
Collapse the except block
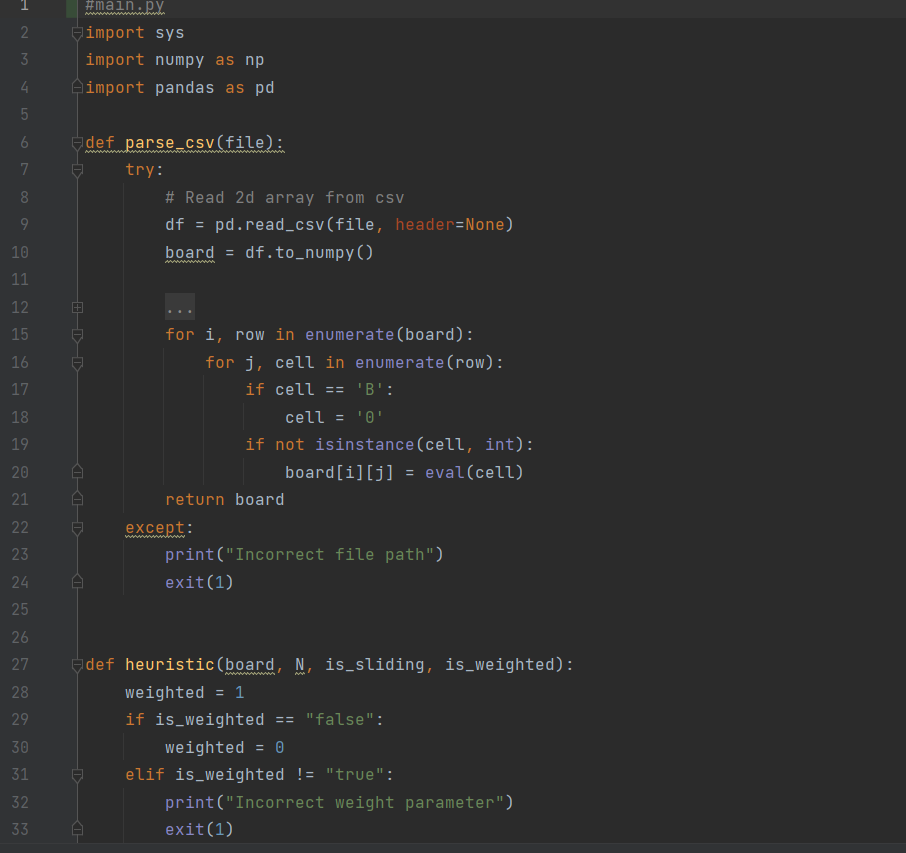coord(76,527)
